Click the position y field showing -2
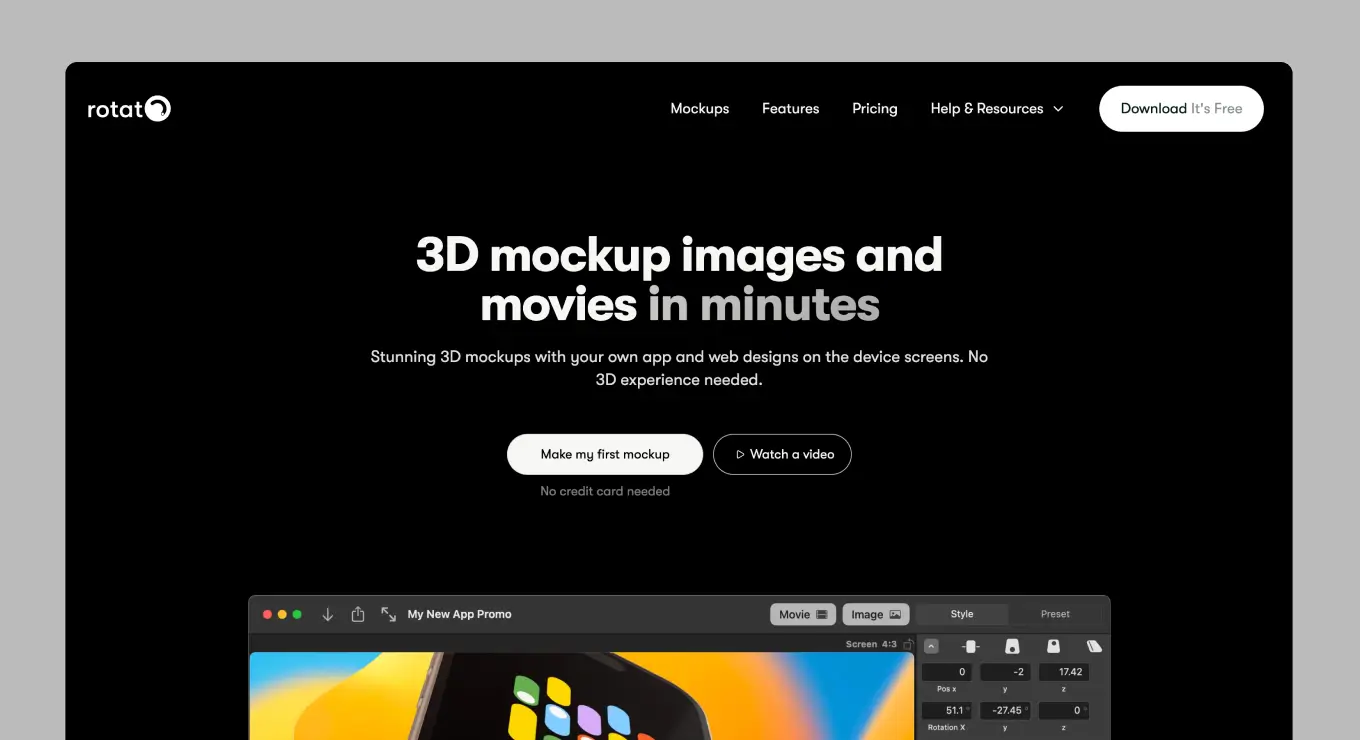Viewport: 1360px width, 740px height. pyautogui.click(x=1005, y=672)
